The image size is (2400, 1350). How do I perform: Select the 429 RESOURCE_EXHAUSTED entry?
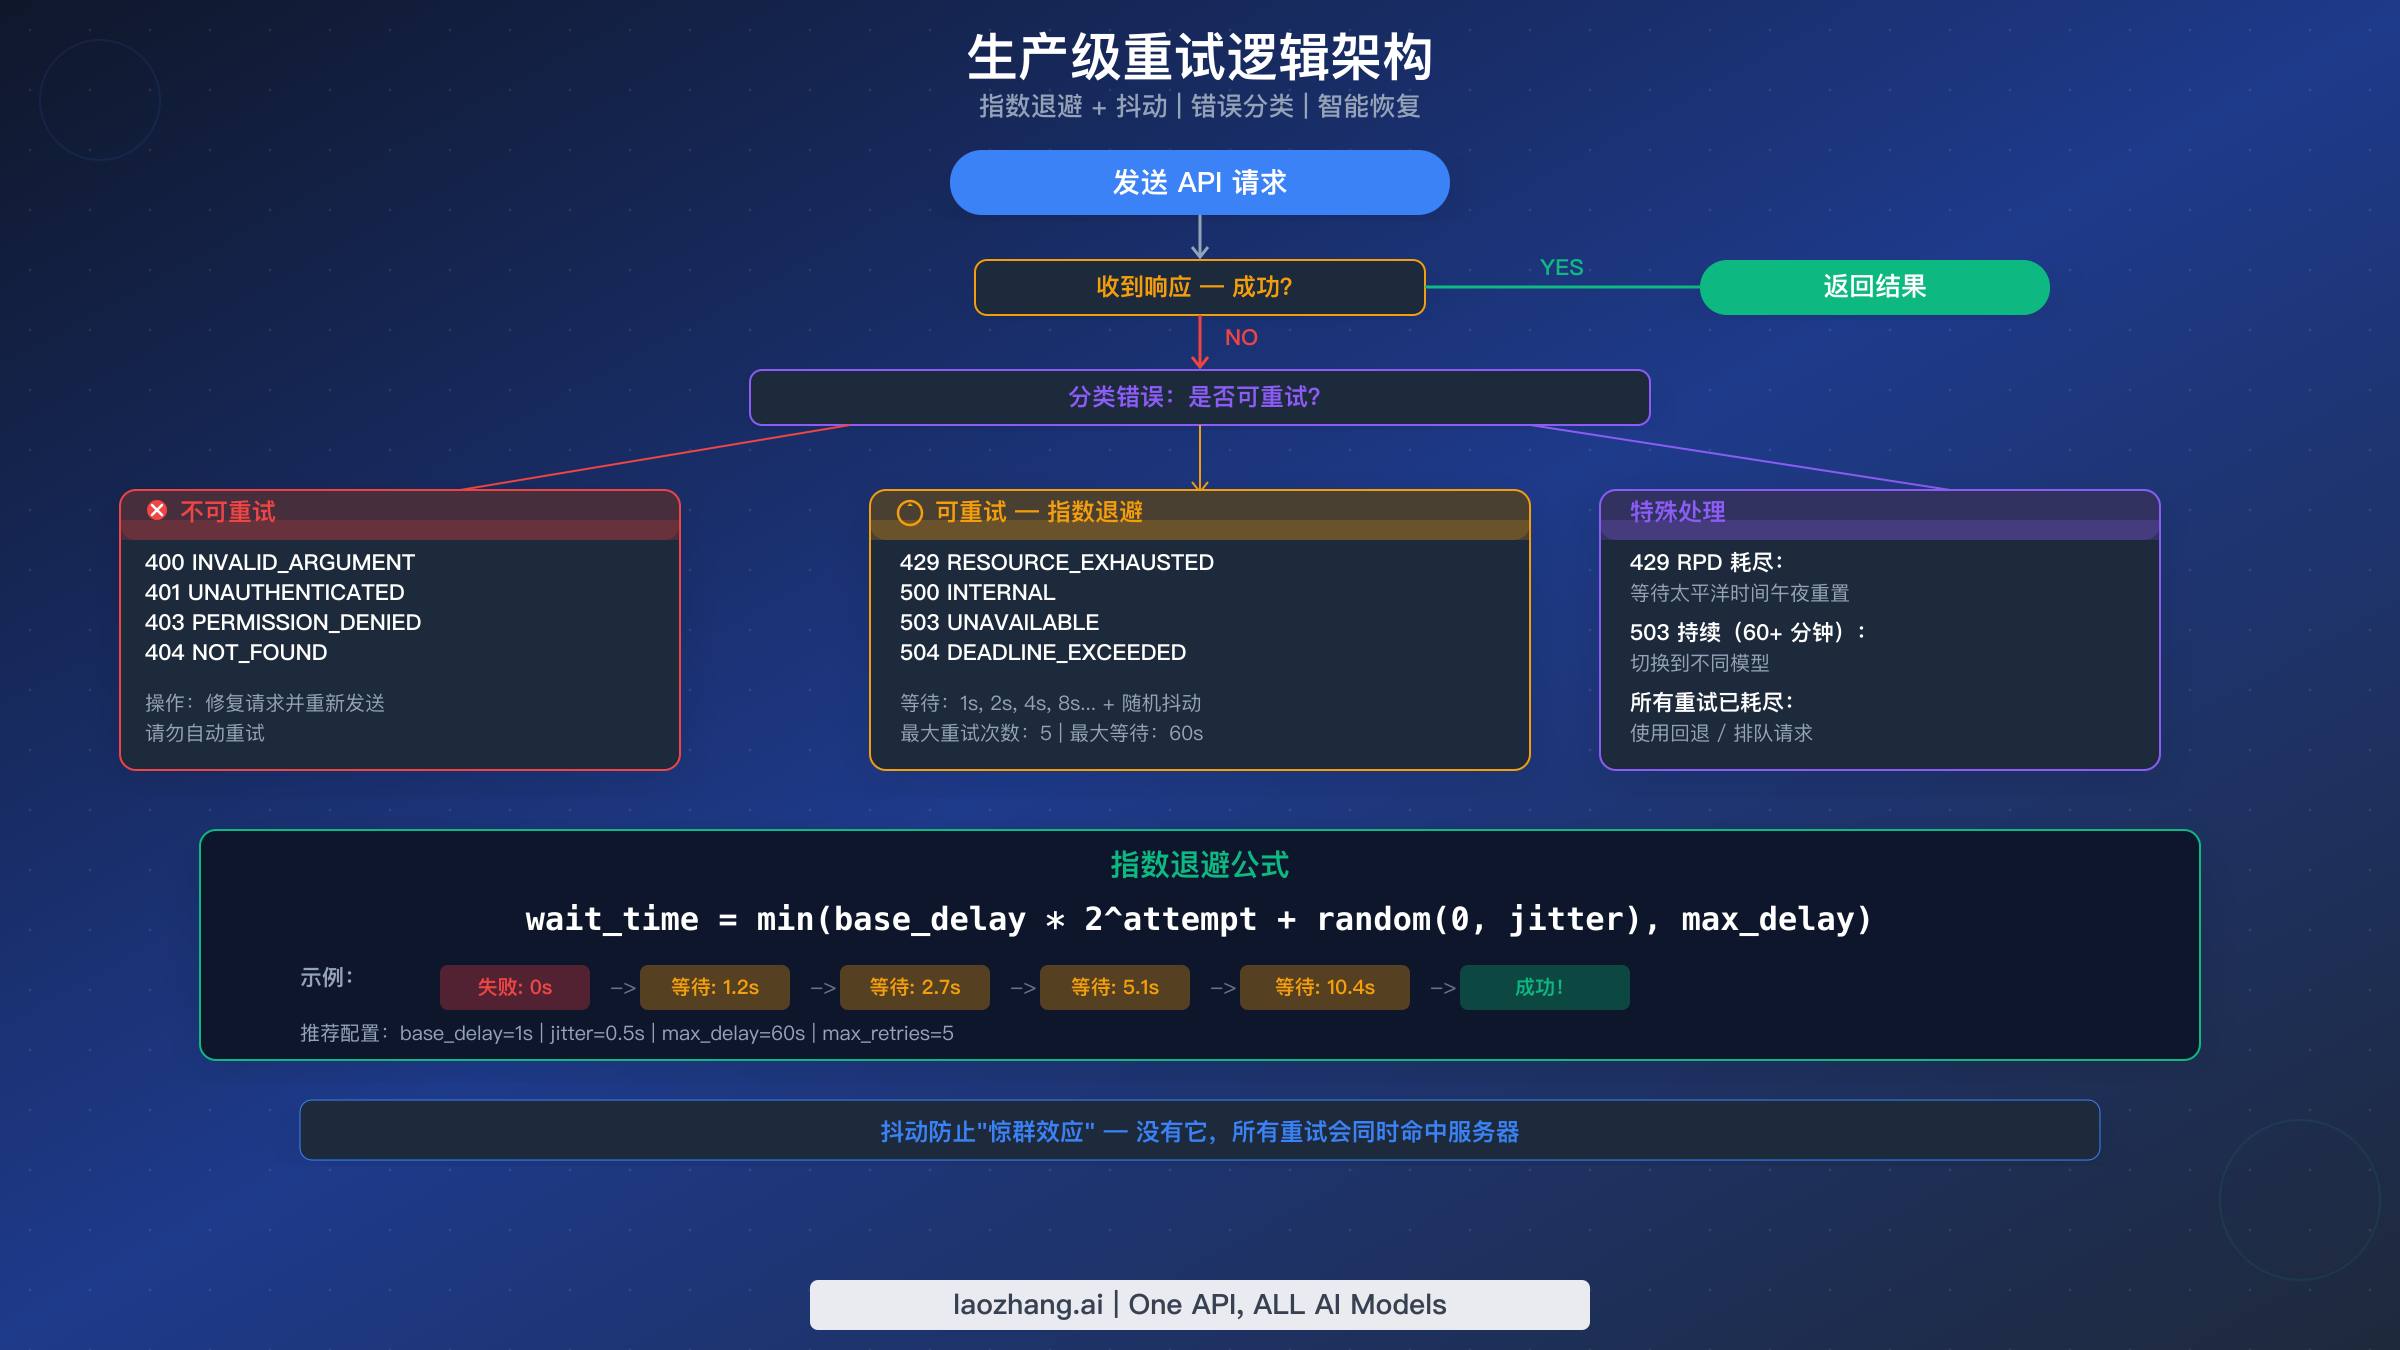(1055, 562)
